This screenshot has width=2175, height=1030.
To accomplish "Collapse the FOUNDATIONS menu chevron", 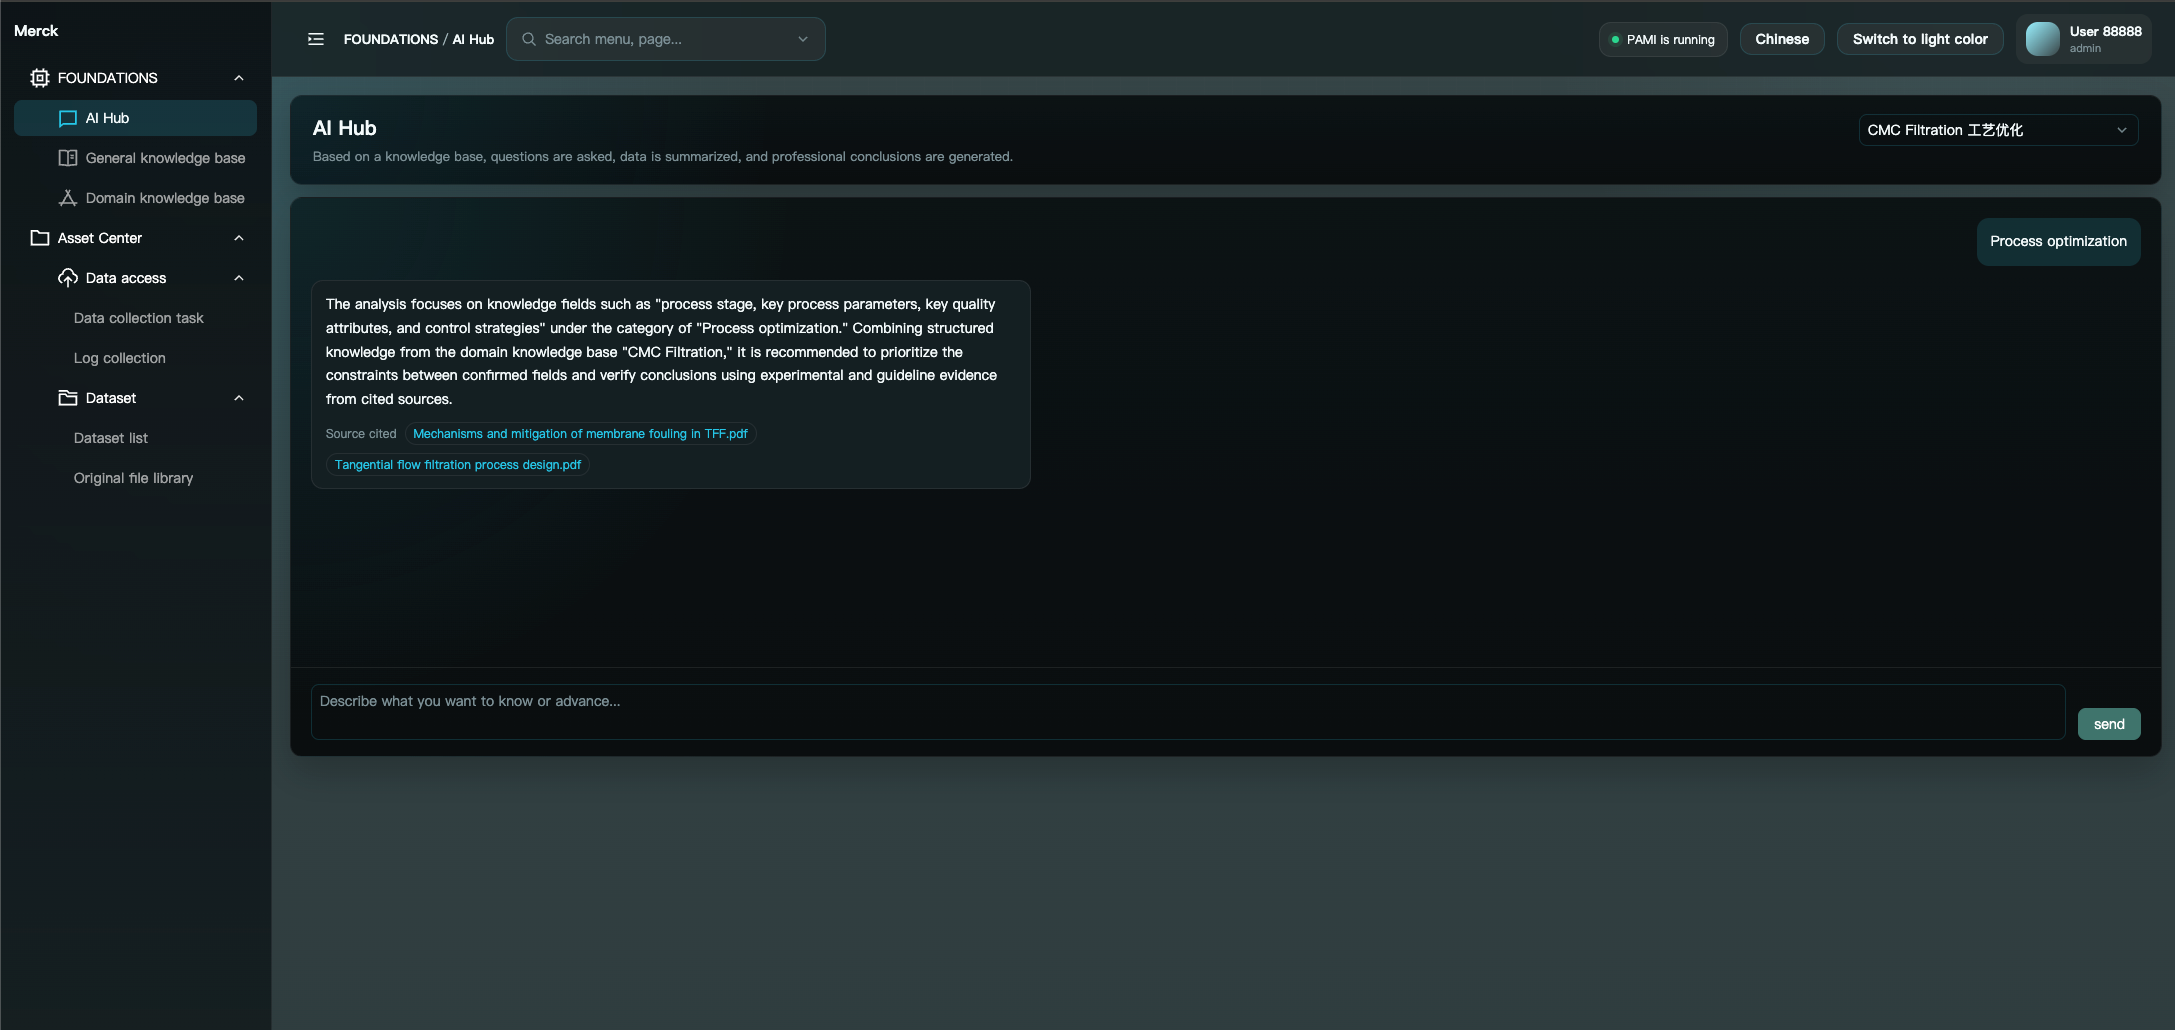I will click(239, 78).
